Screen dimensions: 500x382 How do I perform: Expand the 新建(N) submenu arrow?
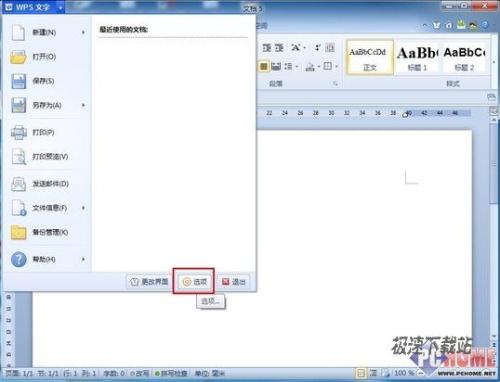pyautogui.click(x=83, y=32)
